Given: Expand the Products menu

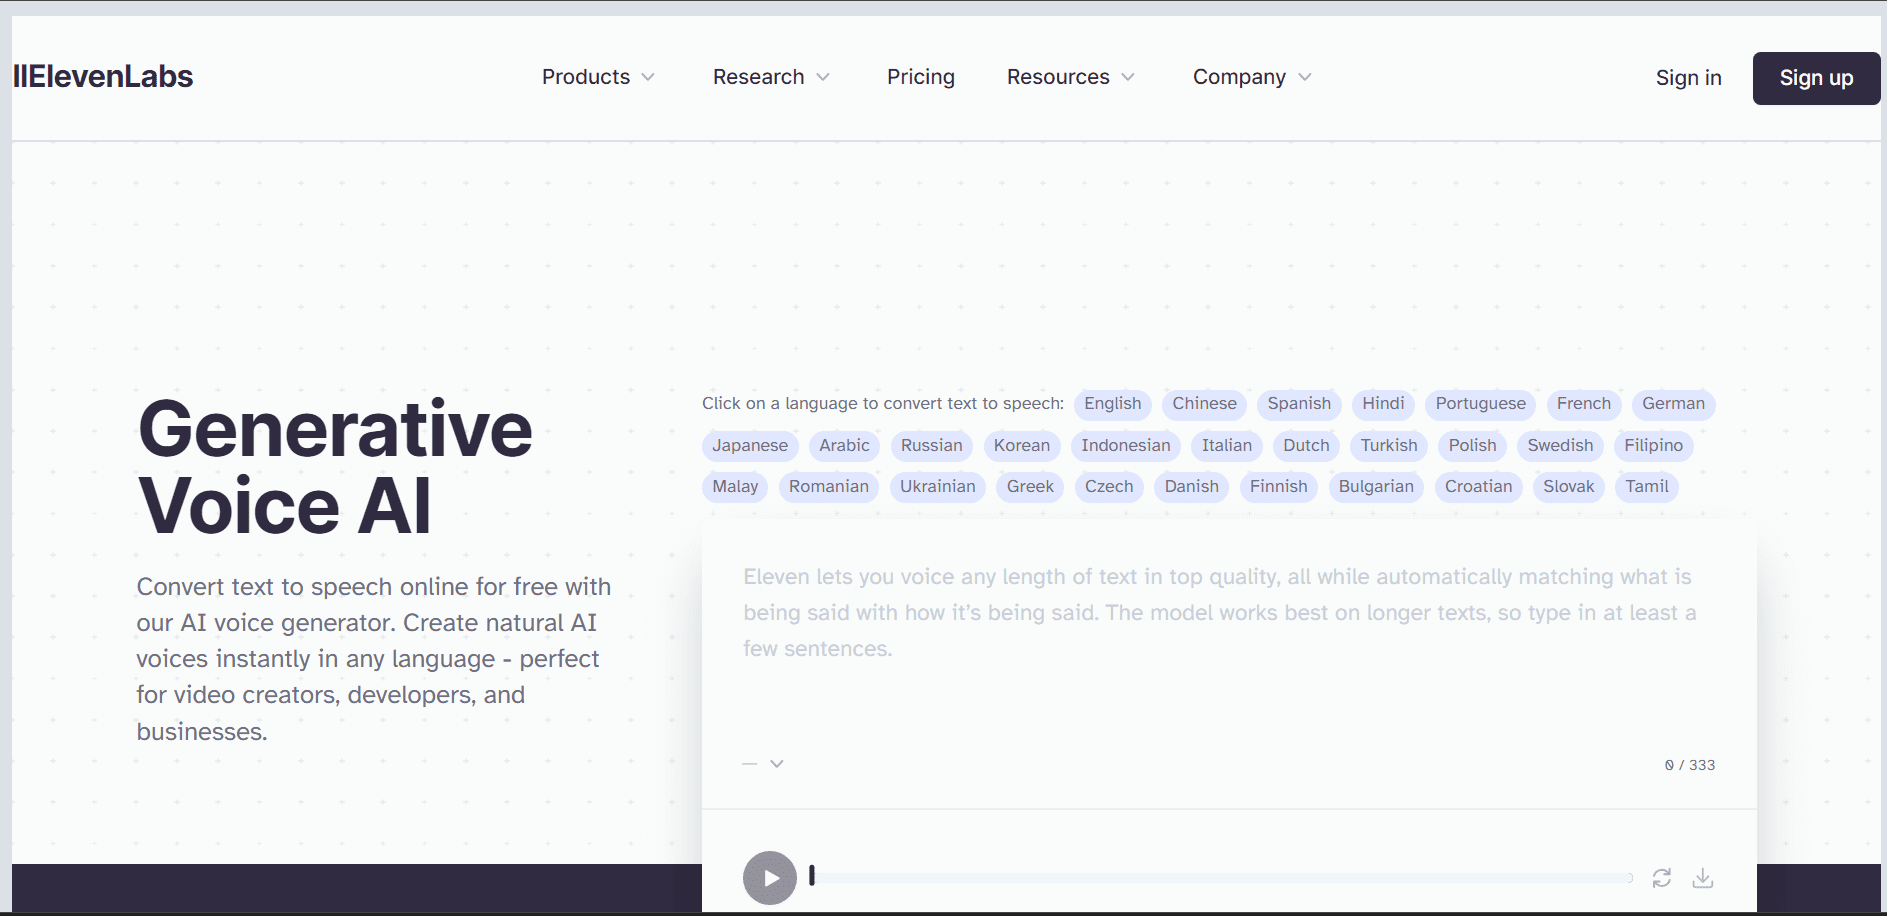Looking at the screenshot, I should coord(597,77).
